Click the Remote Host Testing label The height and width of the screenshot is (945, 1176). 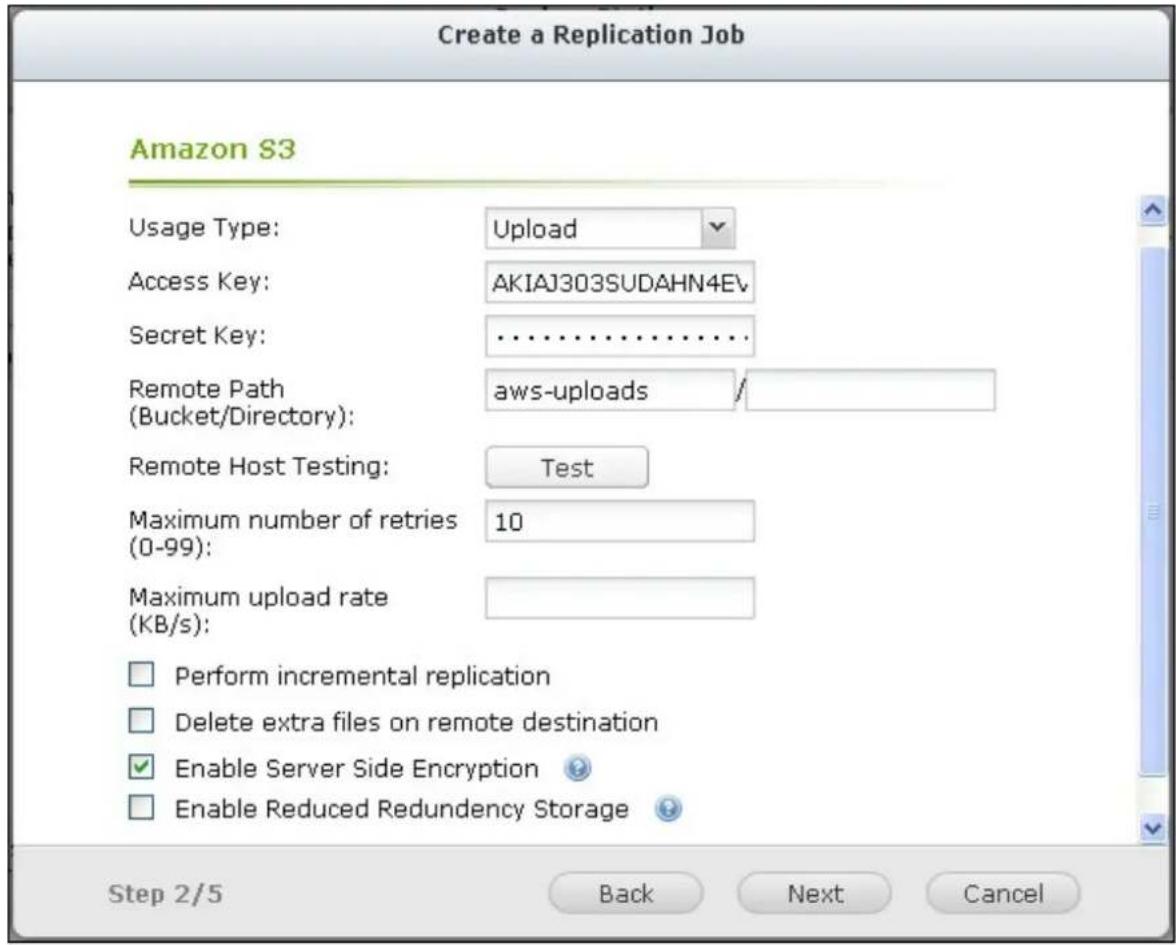click(x=259, y=466)
